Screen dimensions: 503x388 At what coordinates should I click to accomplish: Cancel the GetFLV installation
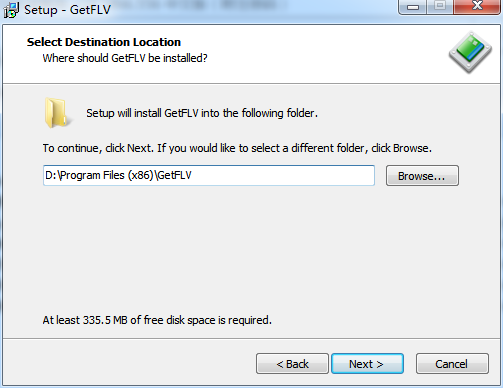tap(452, 364)
